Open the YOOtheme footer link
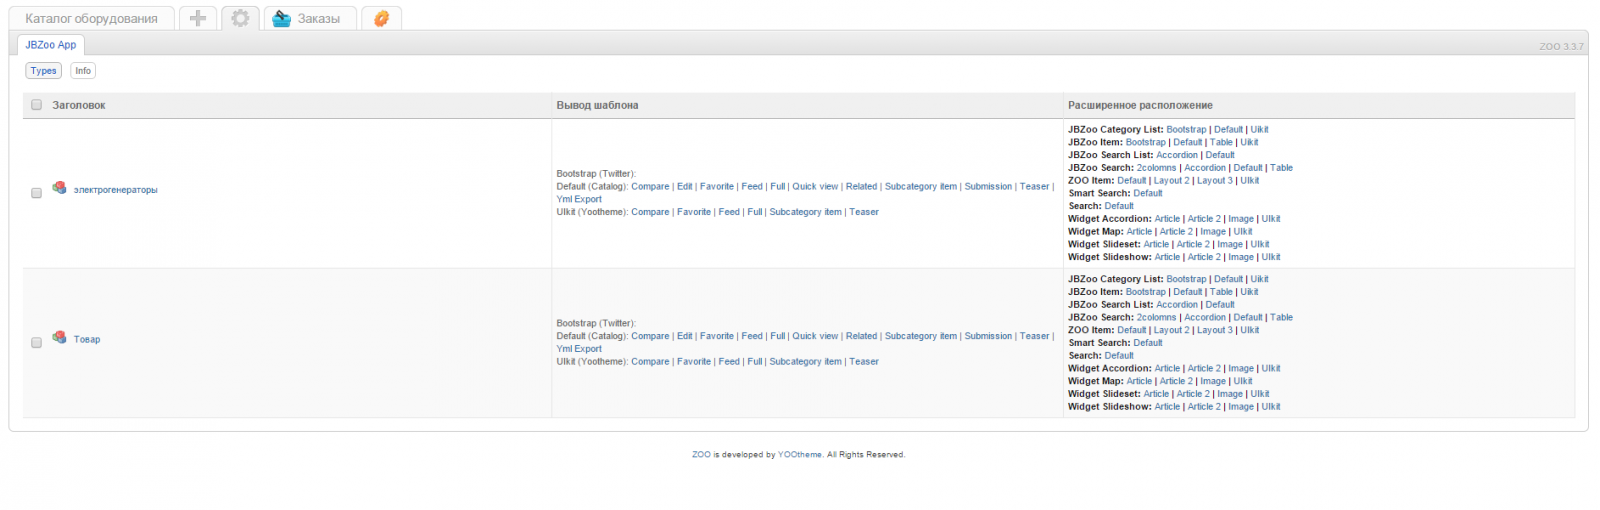 coord(800,455)
